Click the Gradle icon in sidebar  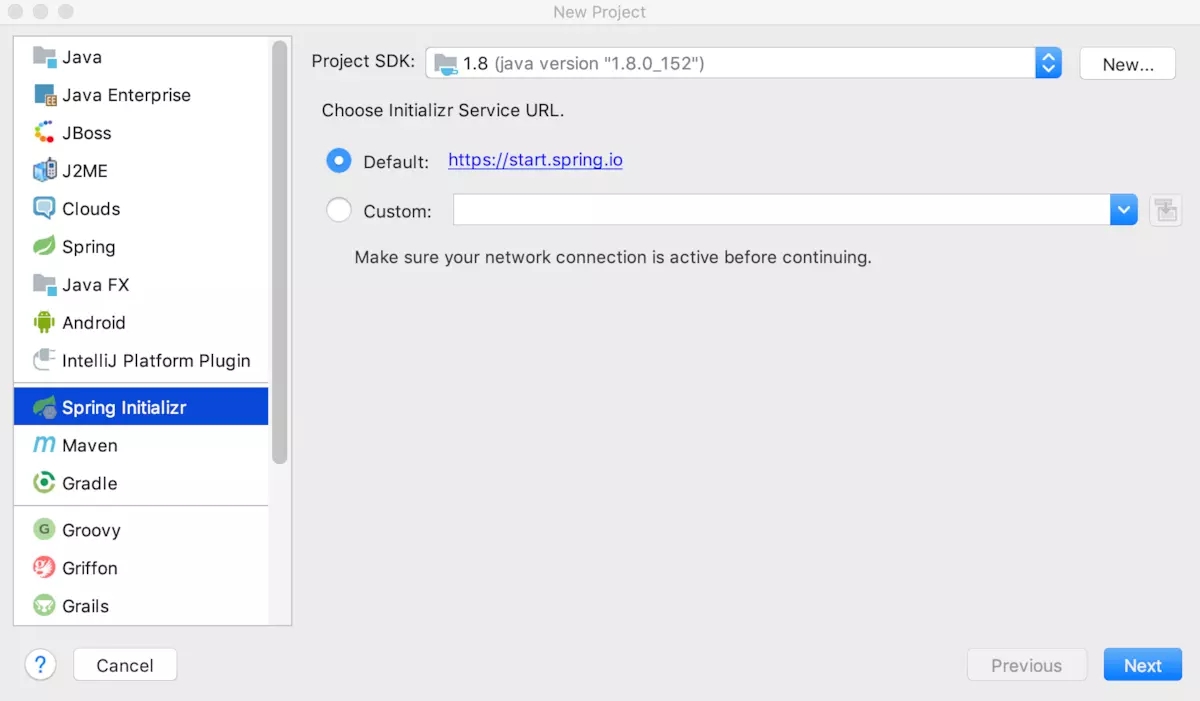point(44,483)
